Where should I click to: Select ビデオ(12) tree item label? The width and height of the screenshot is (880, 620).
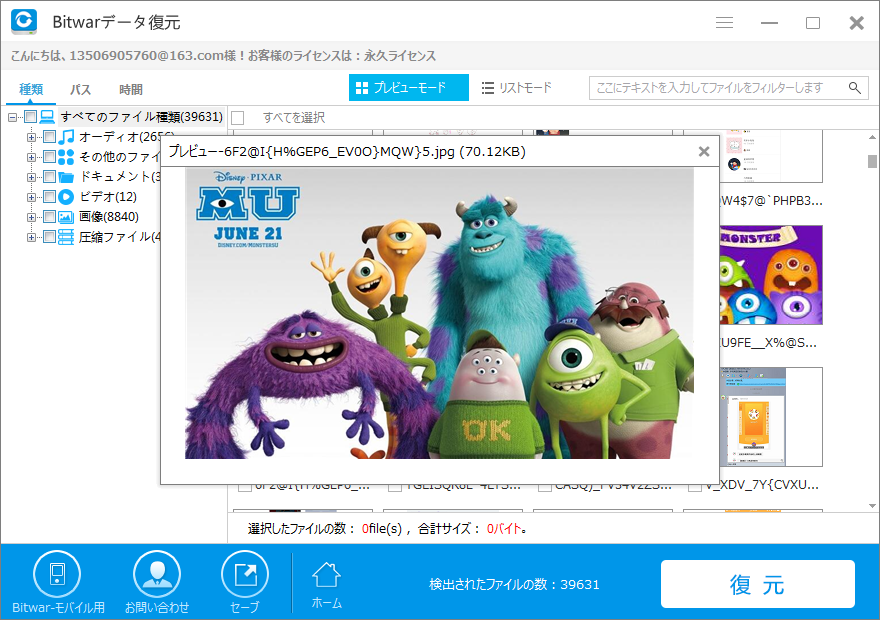click(x=108, y=197)
